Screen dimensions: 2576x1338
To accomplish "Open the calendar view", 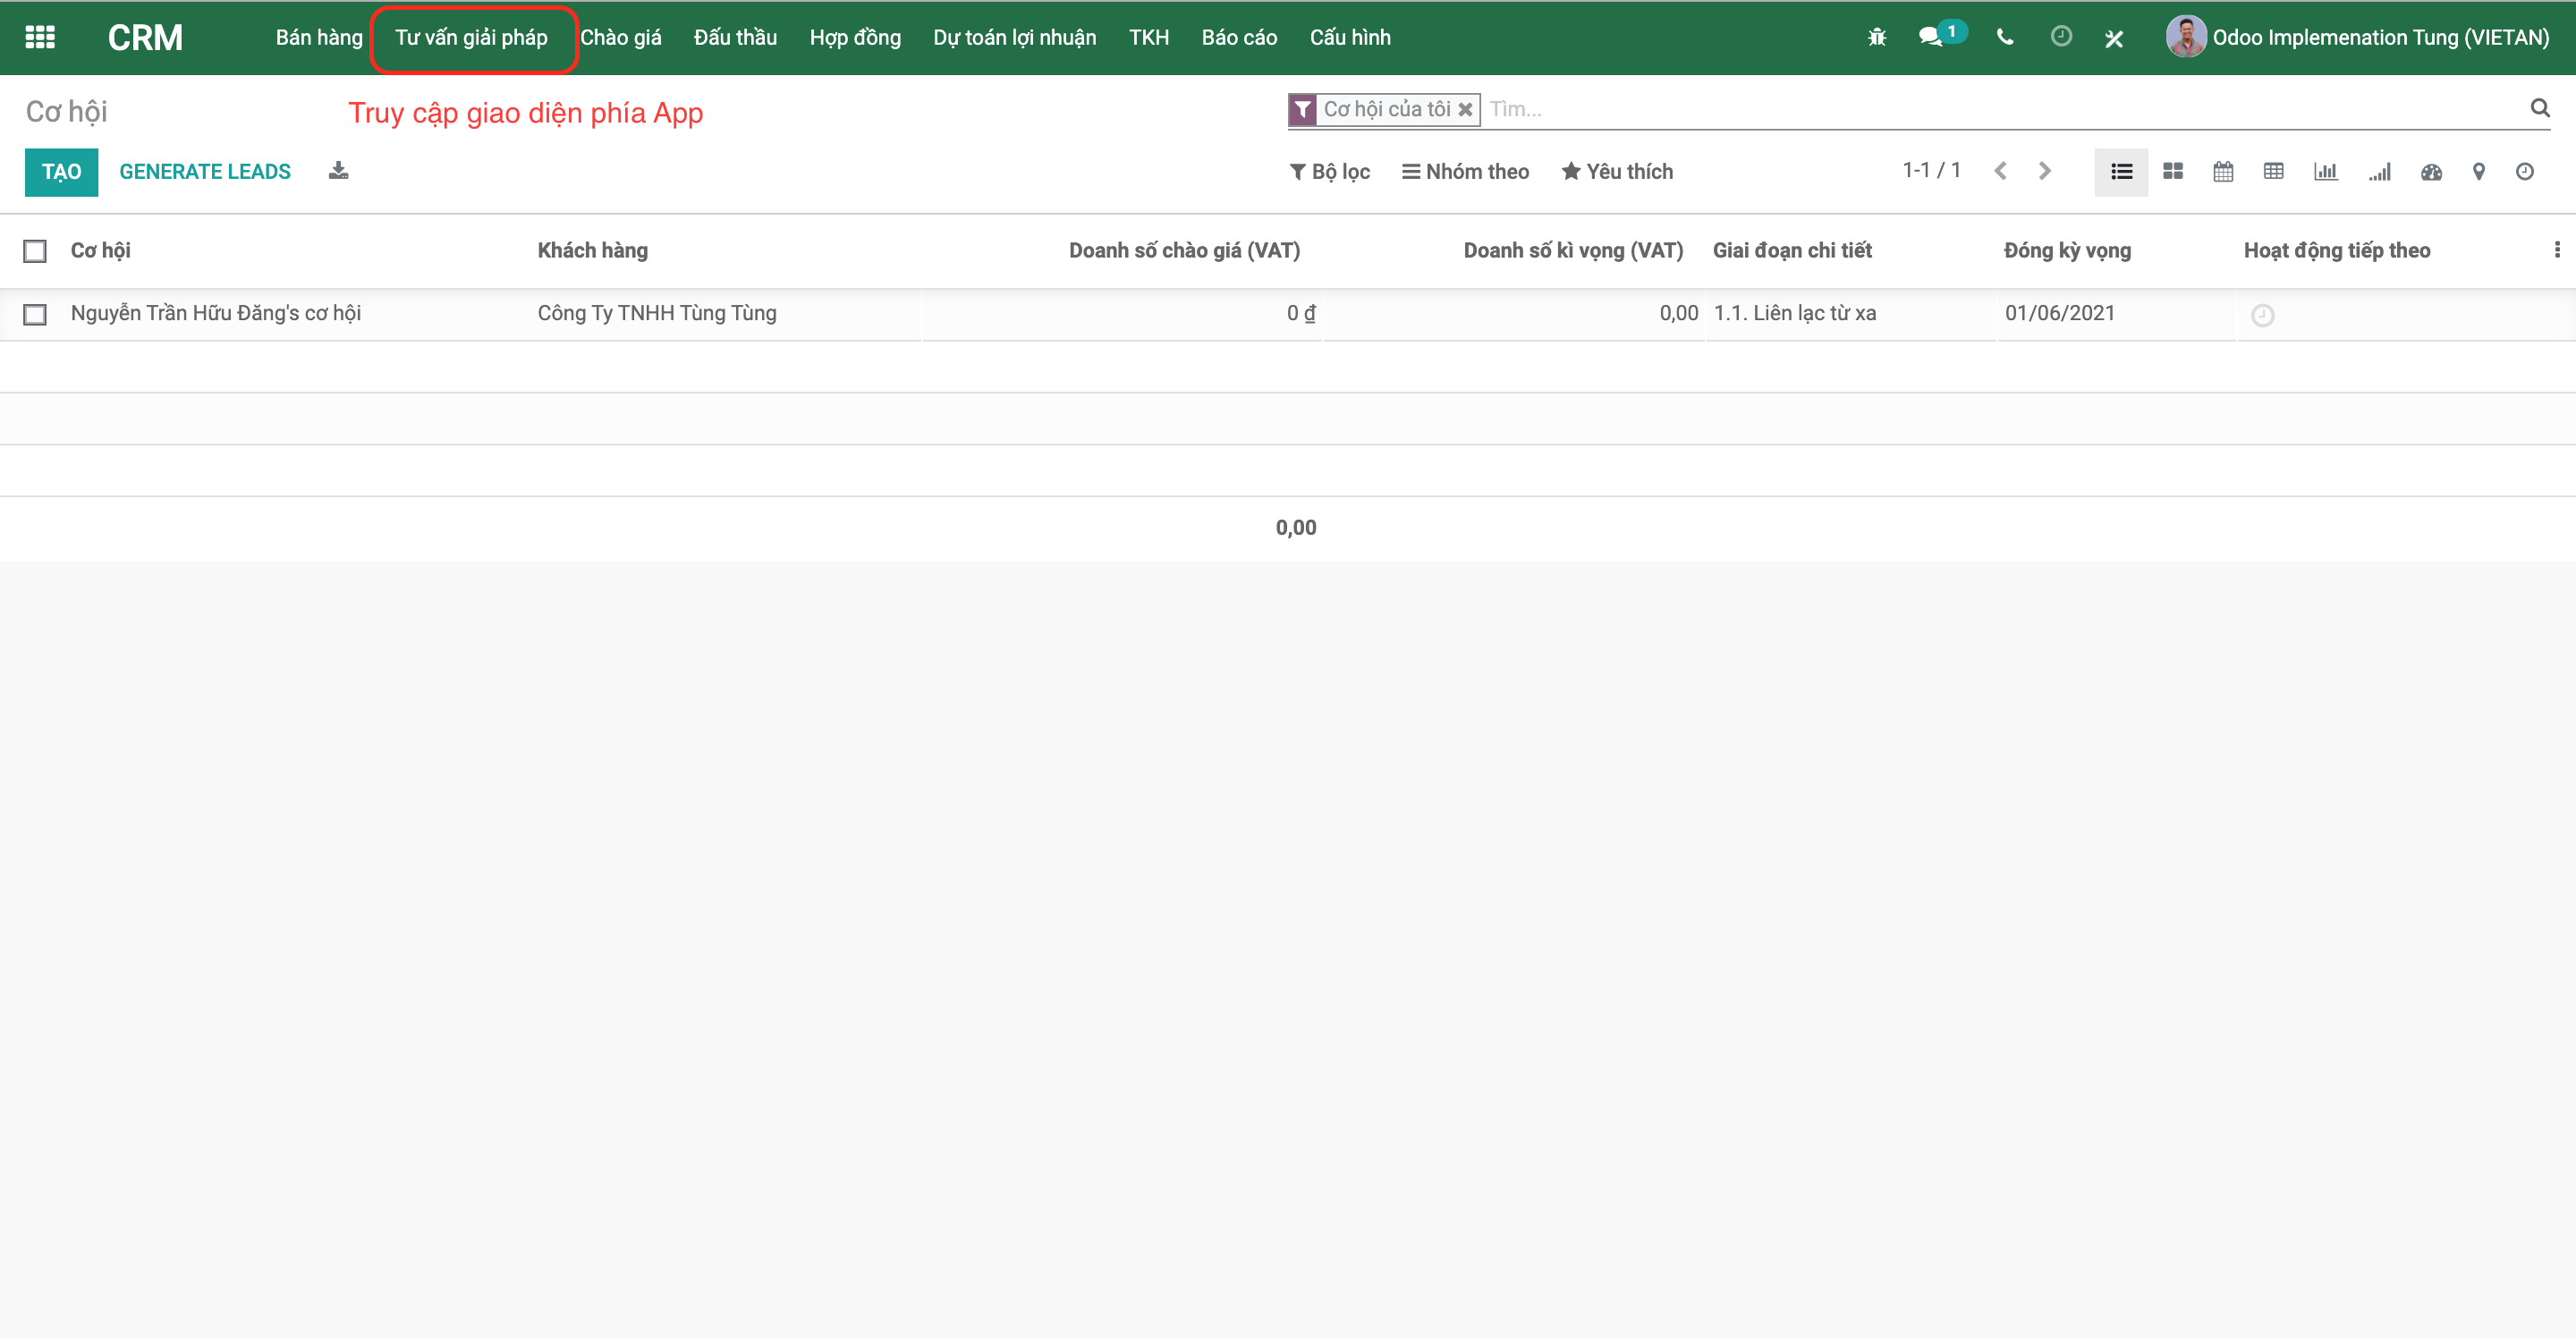I will [x=2224, y=171].
